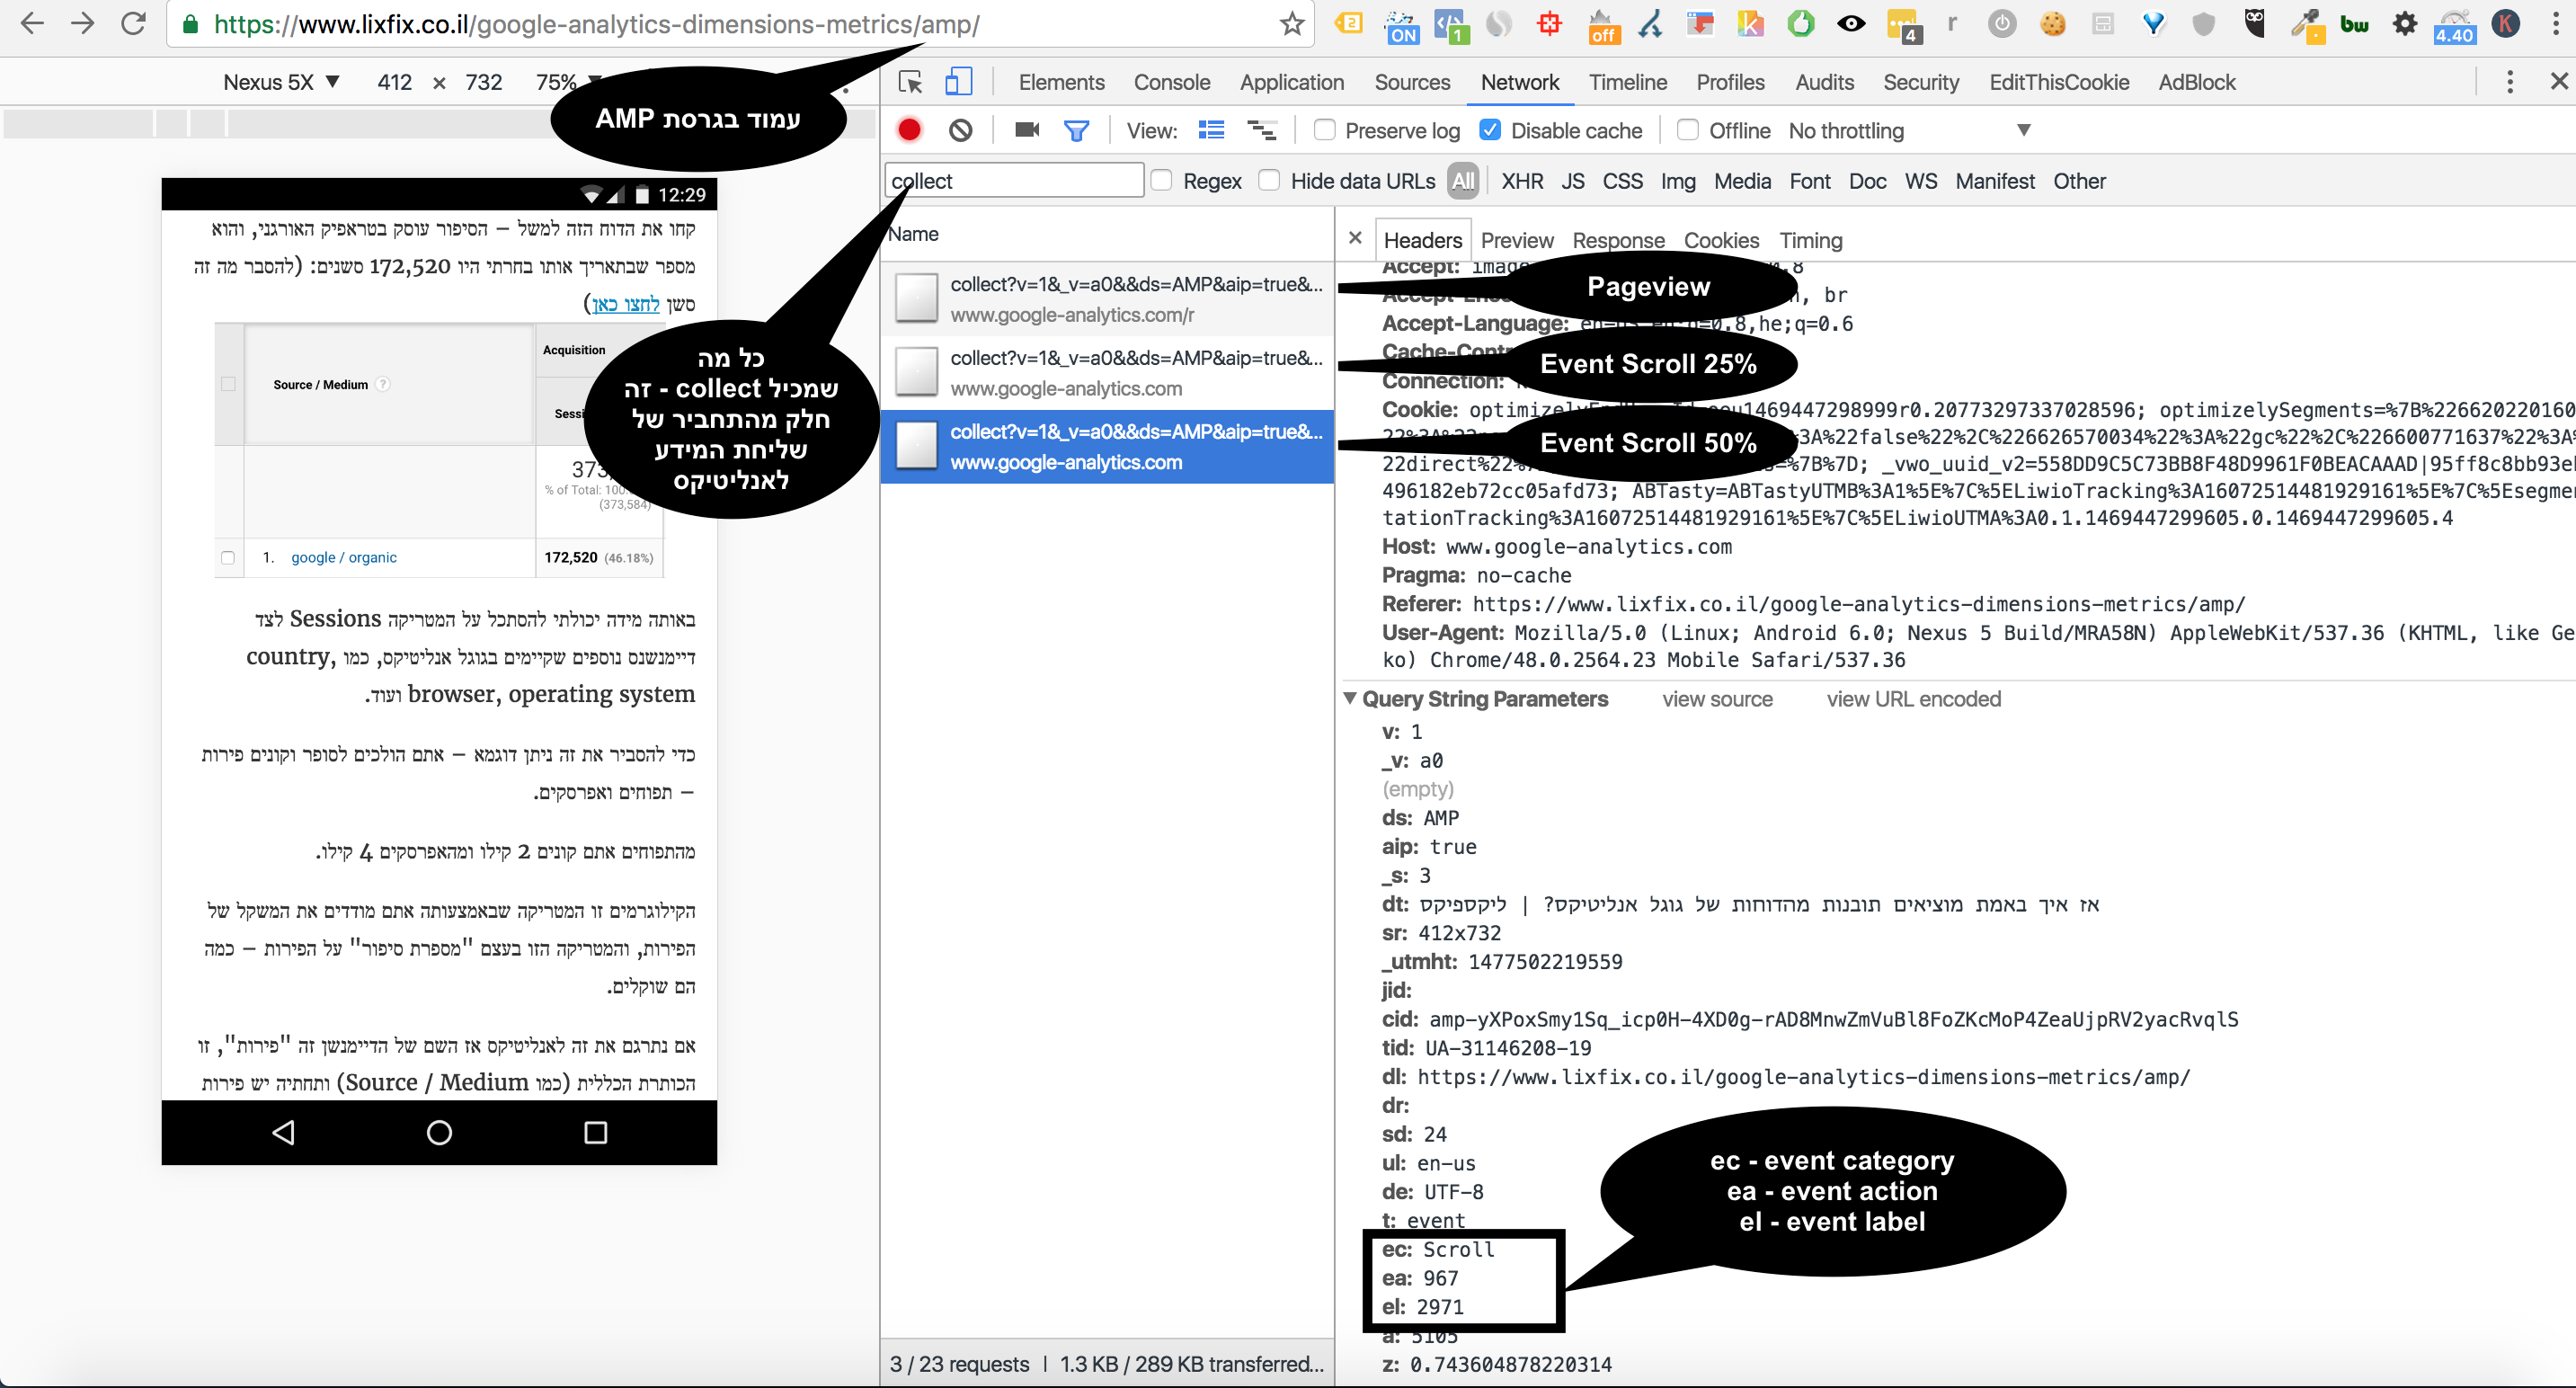Image resolution: width=2576 pixels, height=1388 pixels.
Task: Open the AdBlock panel tab
Action: (x=2195, y=82)
